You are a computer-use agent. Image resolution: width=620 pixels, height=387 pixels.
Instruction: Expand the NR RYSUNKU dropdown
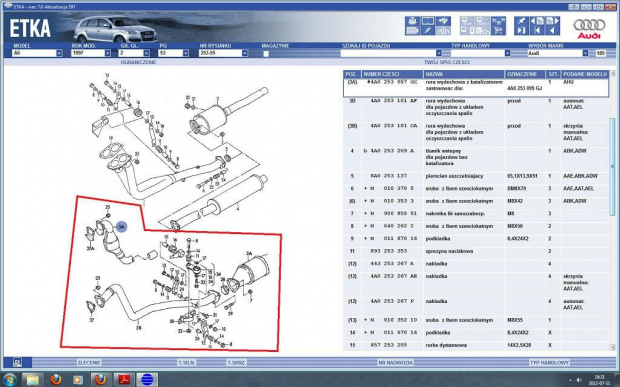tap(245, 53)
